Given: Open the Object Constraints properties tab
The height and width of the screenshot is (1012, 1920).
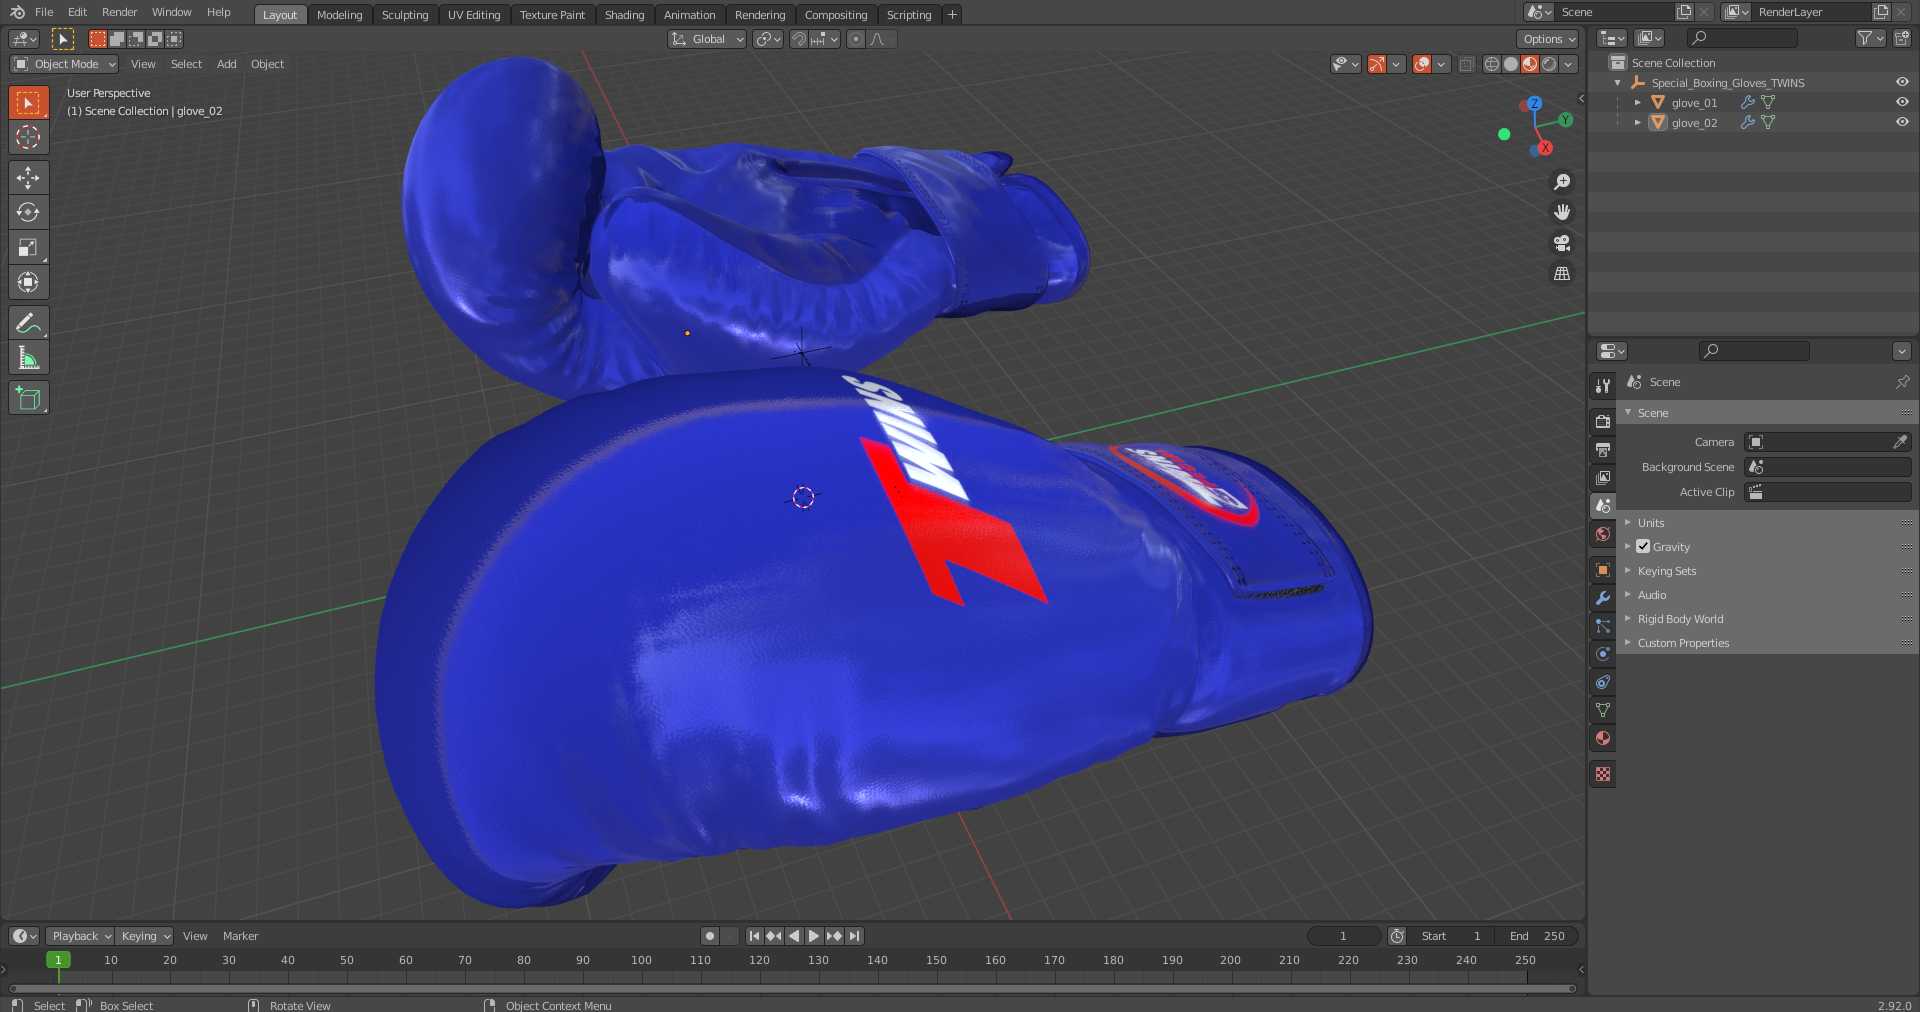Looking at the screenshot, I should click(1603, 682).
